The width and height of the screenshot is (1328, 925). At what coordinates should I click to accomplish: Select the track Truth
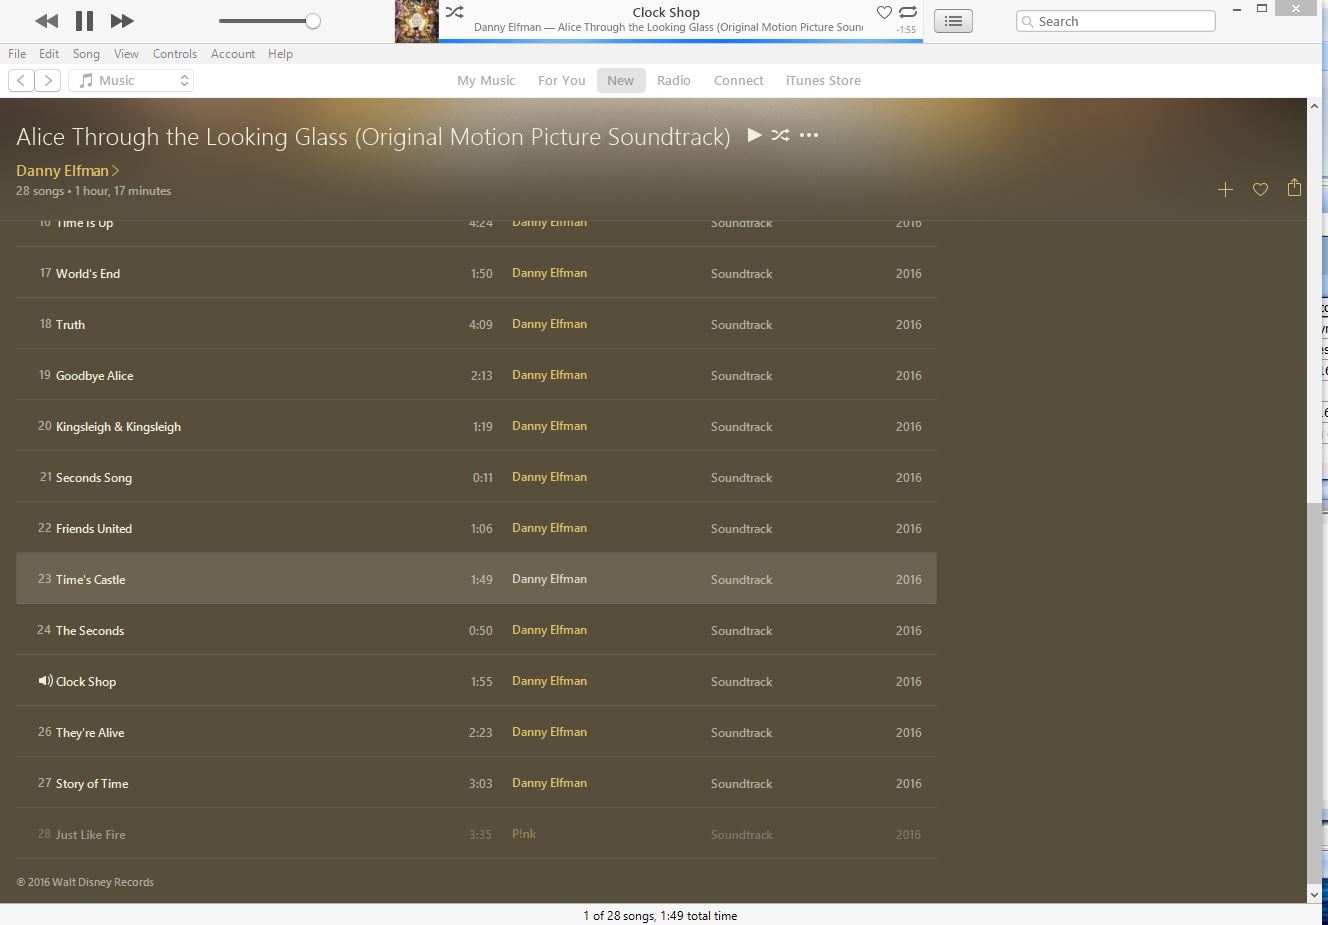tap(476, 324)
